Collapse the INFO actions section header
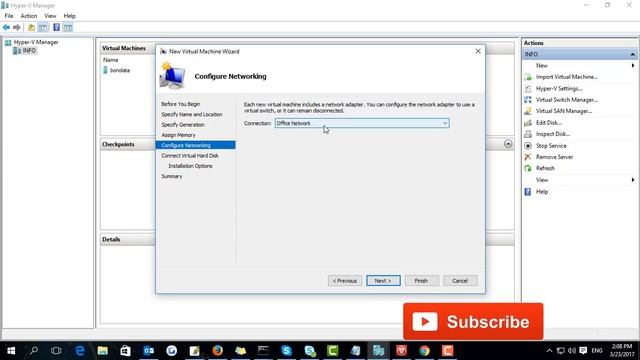This screenshot has width=640, height=360. tap(632, 54)
